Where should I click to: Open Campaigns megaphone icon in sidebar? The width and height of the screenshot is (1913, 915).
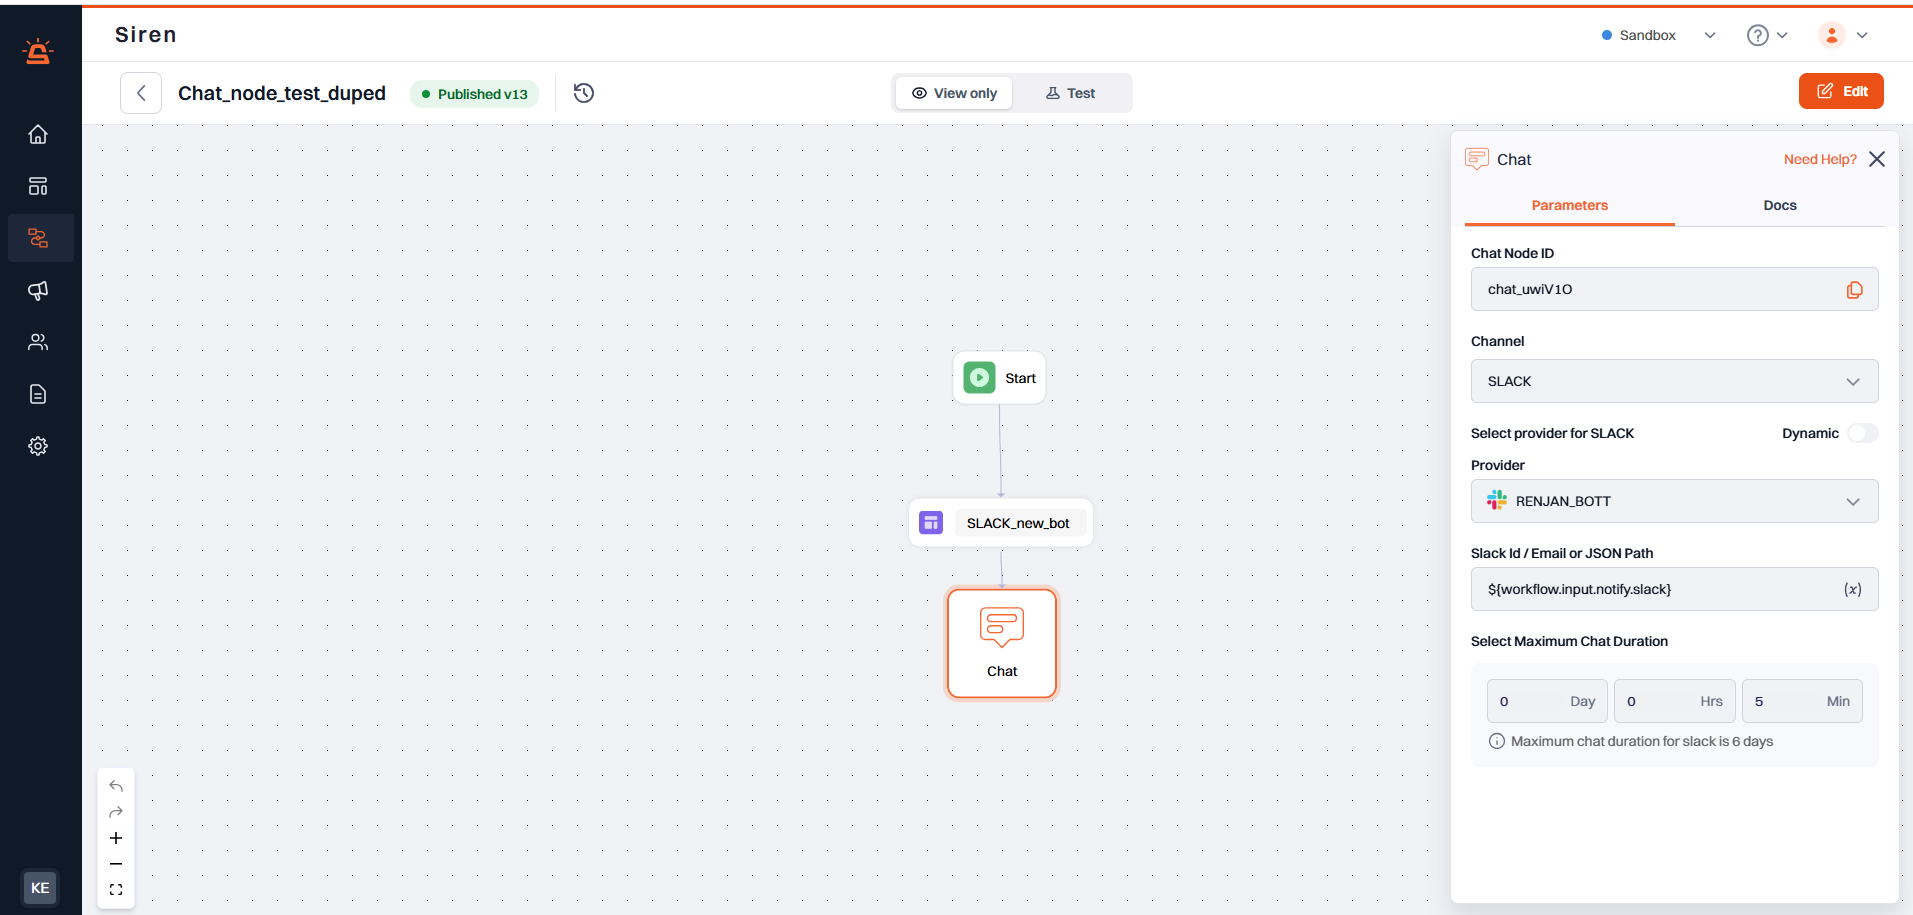point(38,290)
